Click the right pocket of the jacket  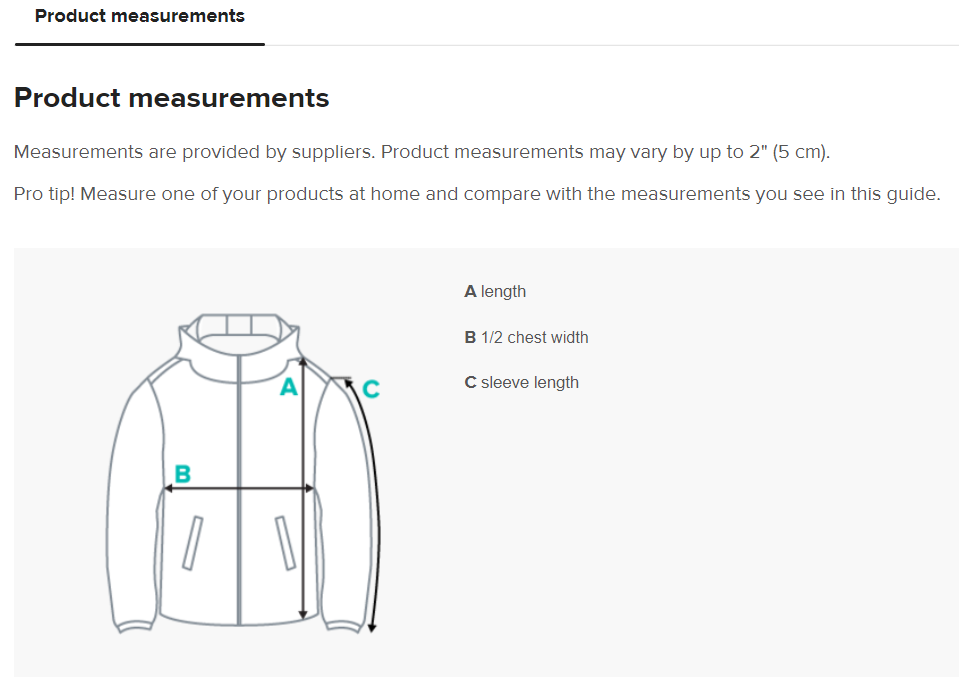pos(285,543)
